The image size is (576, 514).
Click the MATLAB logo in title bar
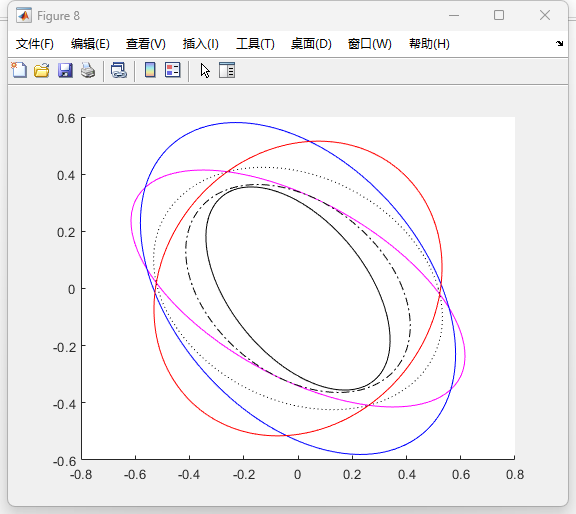click(x=24, y=15)
